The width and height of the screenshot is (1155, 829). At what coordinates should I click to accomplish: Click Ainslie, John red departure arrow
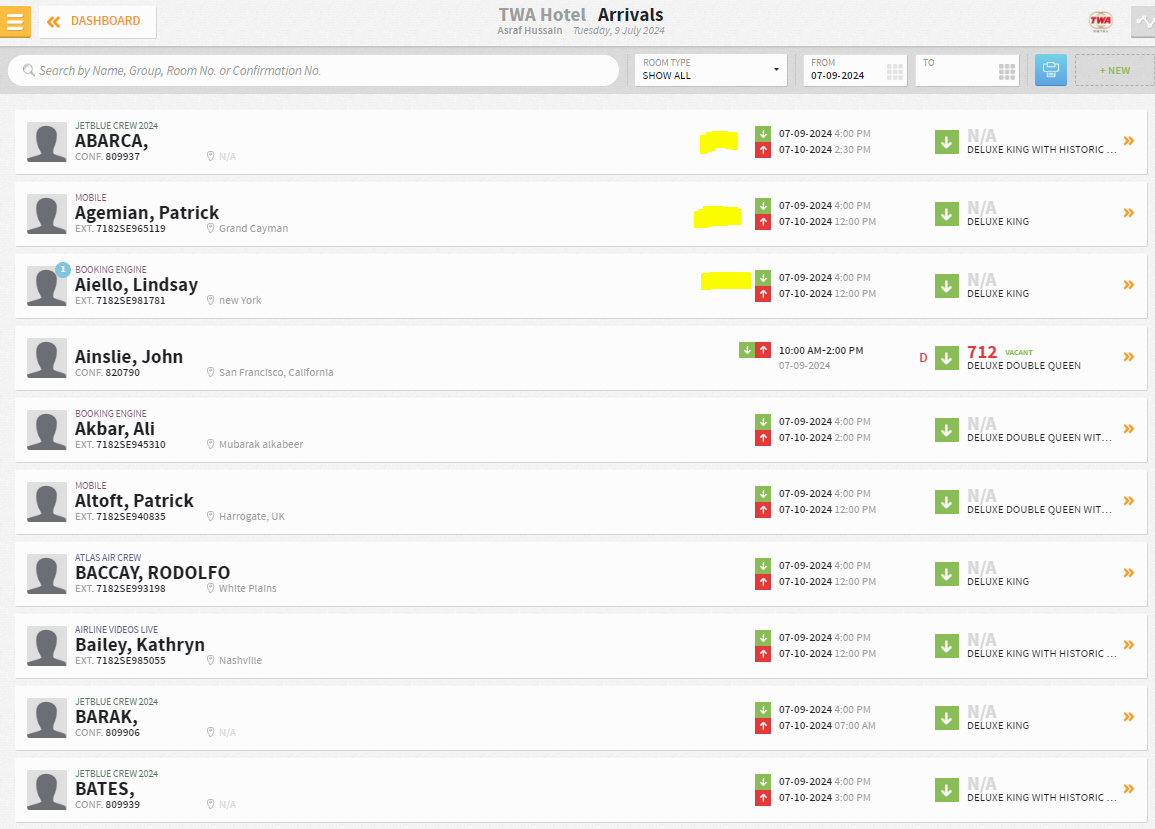click(x=763, y=350)
